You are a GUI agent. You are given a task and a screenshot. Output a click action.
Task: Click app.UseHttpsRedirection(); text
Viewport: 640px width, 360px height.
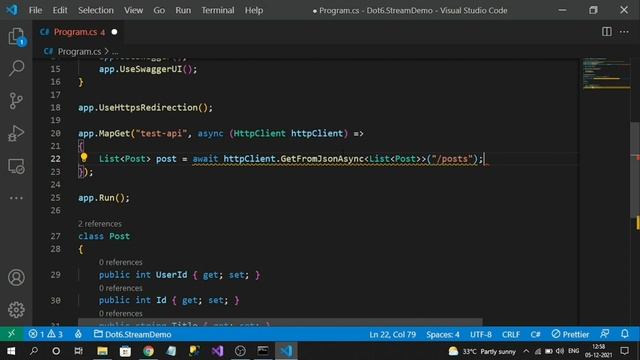tap(145, 108)
